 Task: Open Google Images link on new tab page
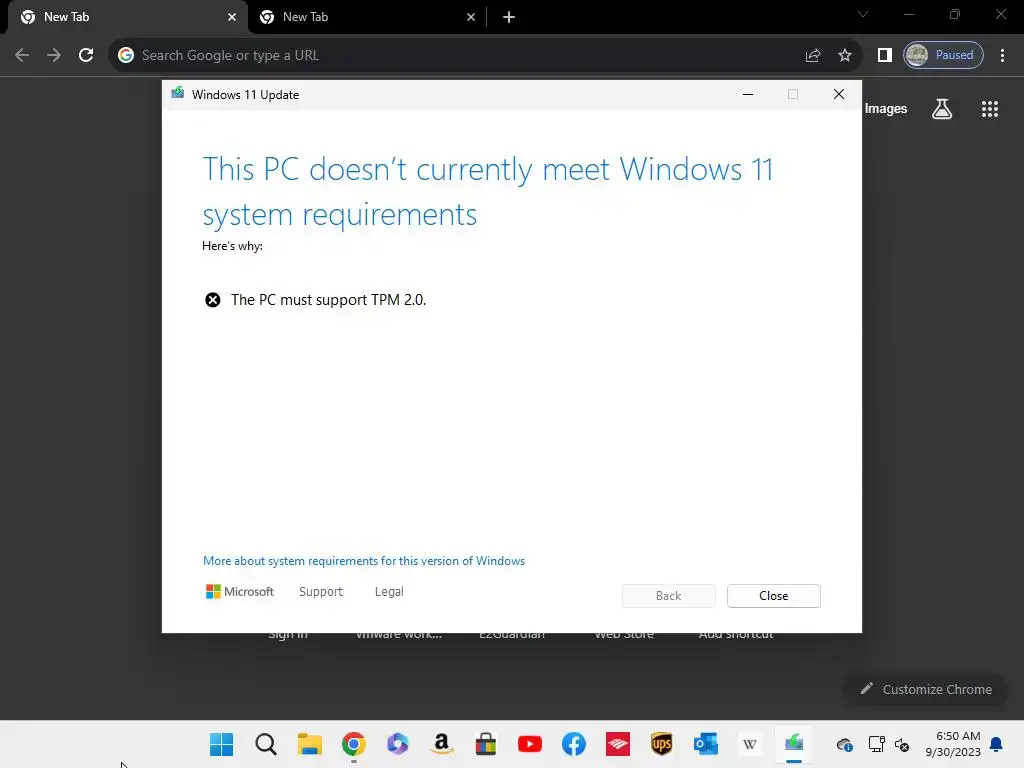pos(886,109)
